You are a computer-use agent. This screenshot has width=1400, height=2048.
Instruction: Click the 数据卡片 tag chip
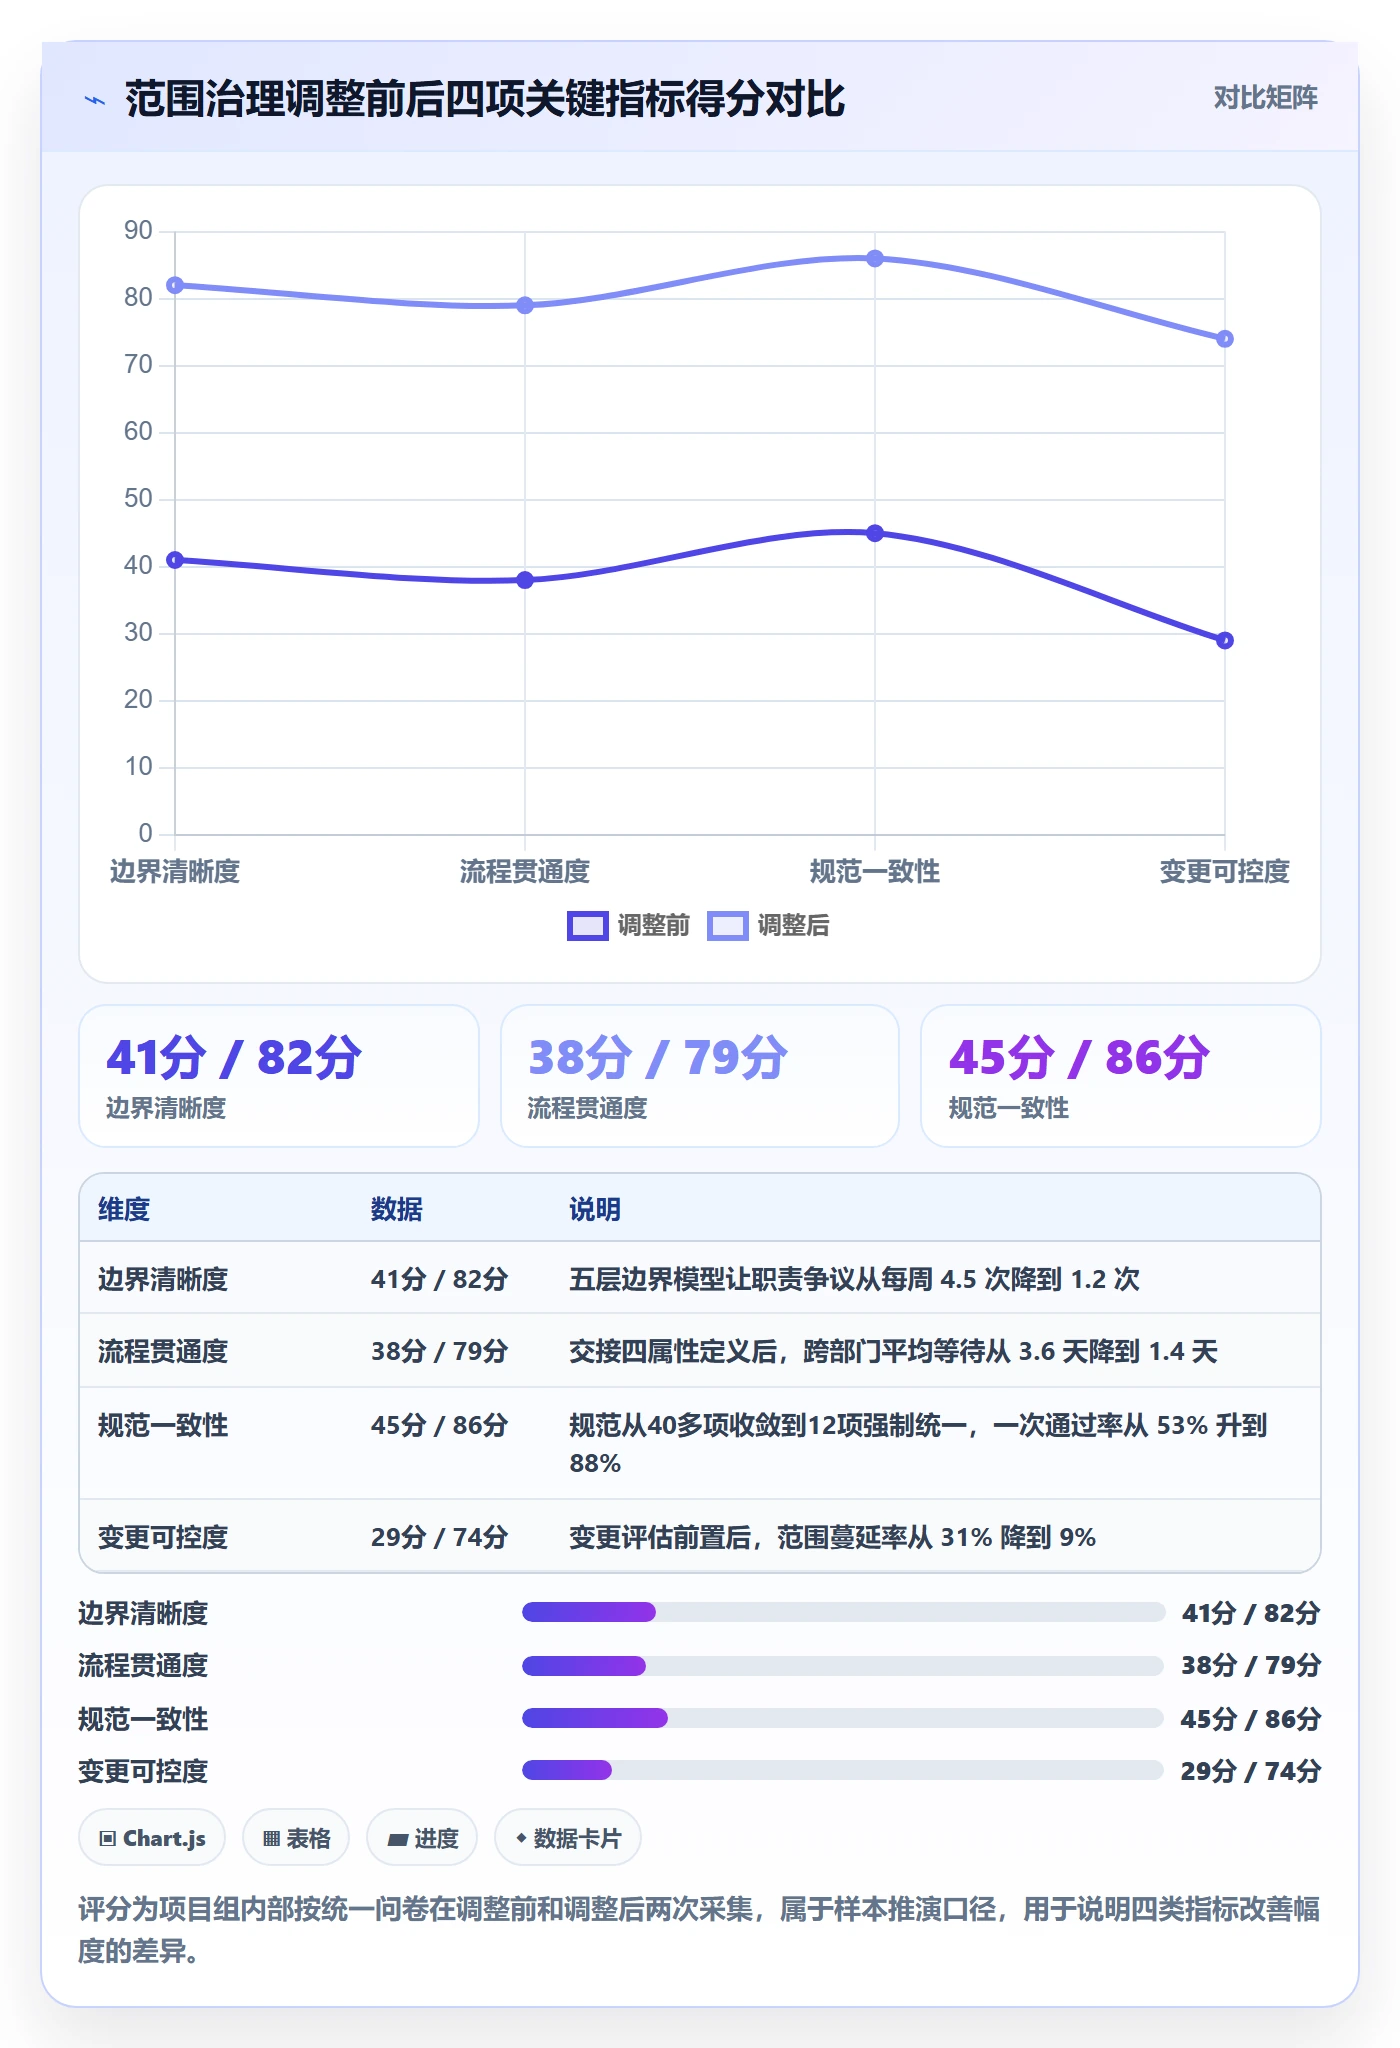568,1838
